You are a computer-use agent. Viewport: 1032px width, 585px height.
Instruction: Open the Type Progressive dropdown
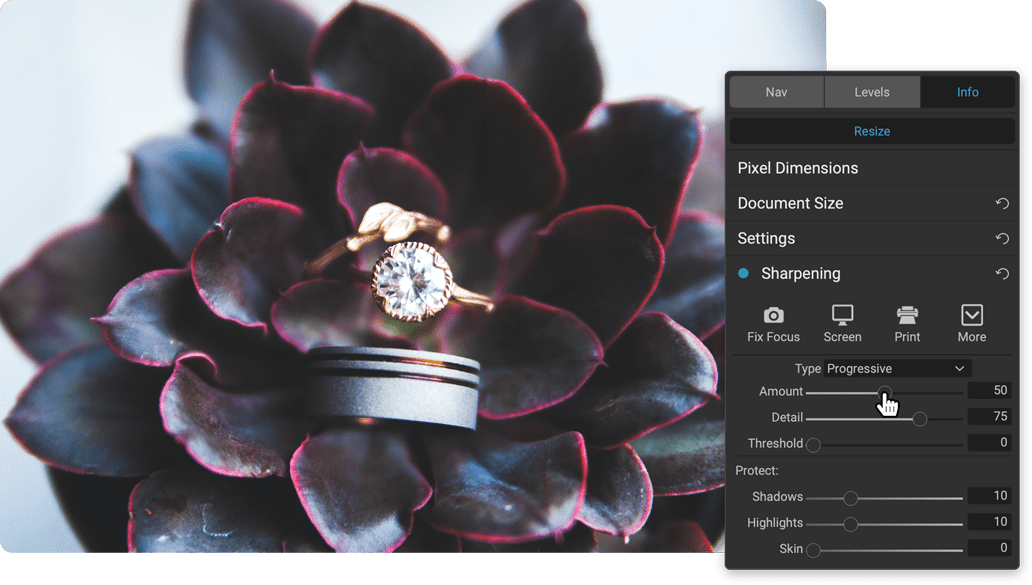(898, 369)
